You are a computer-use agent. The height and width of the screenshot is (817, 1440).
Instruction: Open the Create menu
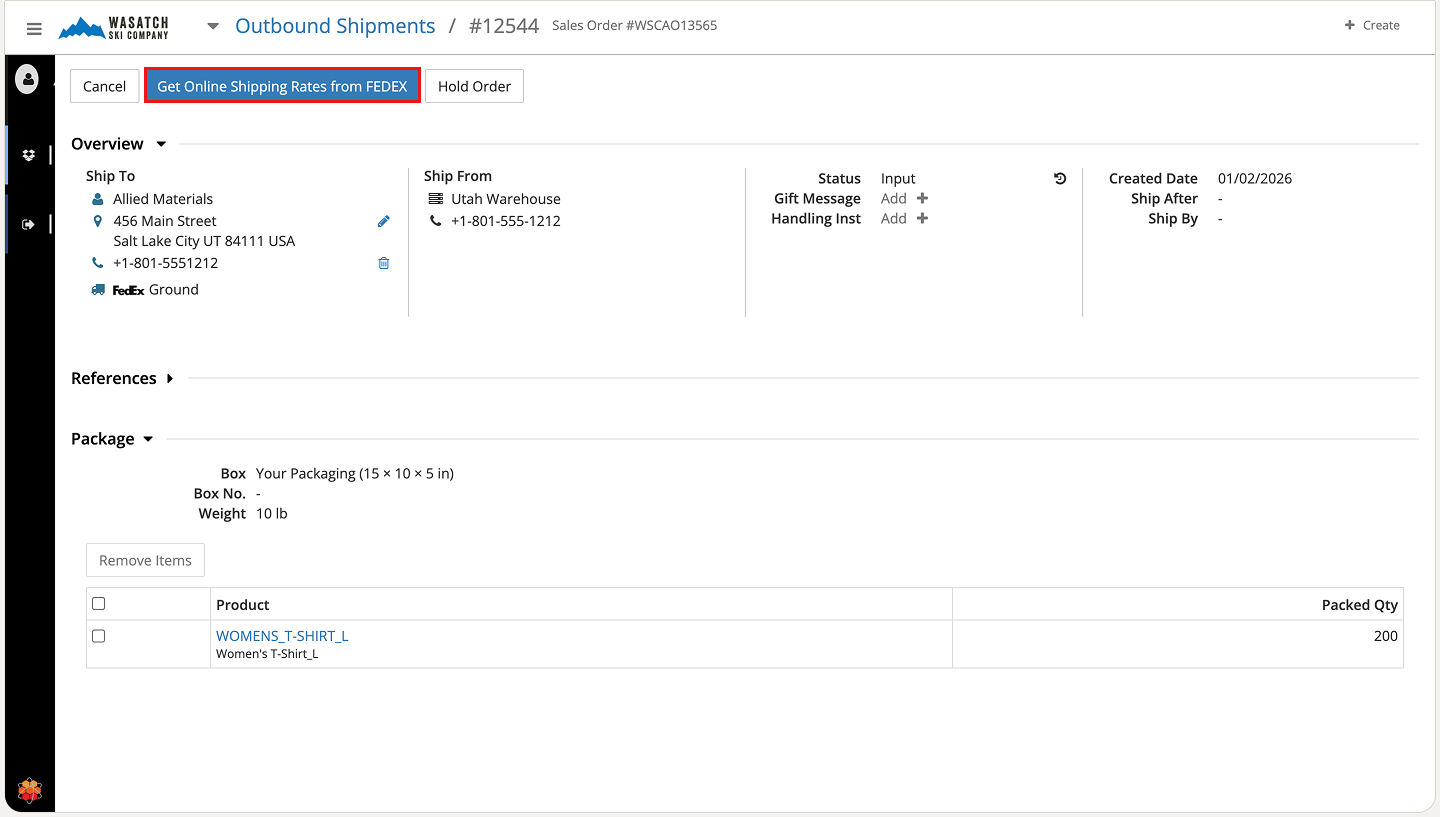[x=1371, y=26]
